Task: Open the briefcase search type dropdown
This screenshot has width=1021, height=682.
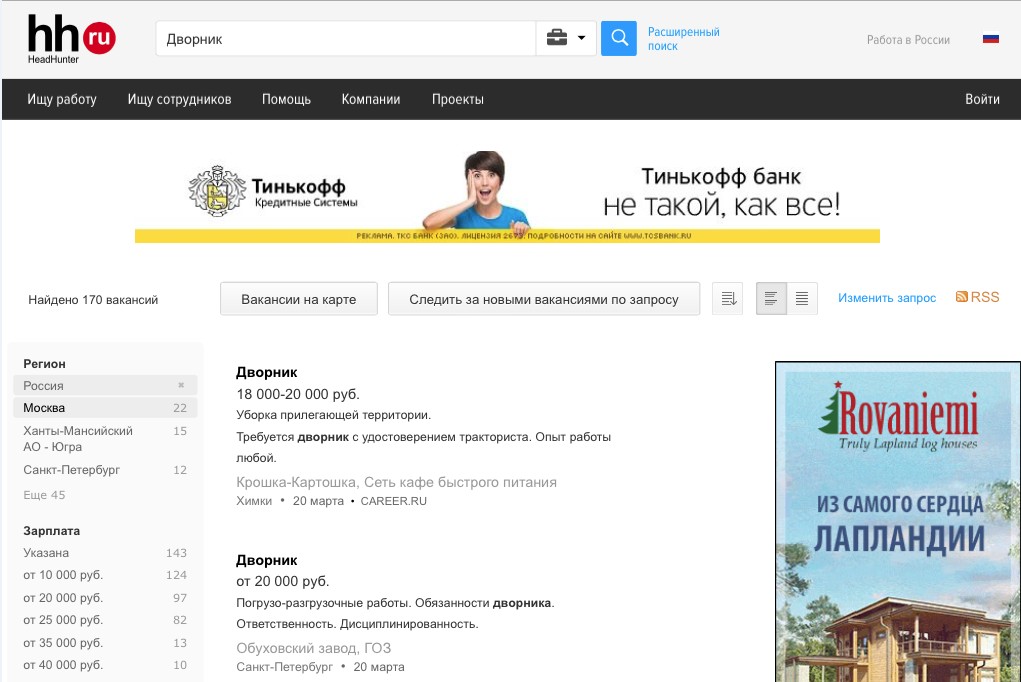Action: [566, 39]
